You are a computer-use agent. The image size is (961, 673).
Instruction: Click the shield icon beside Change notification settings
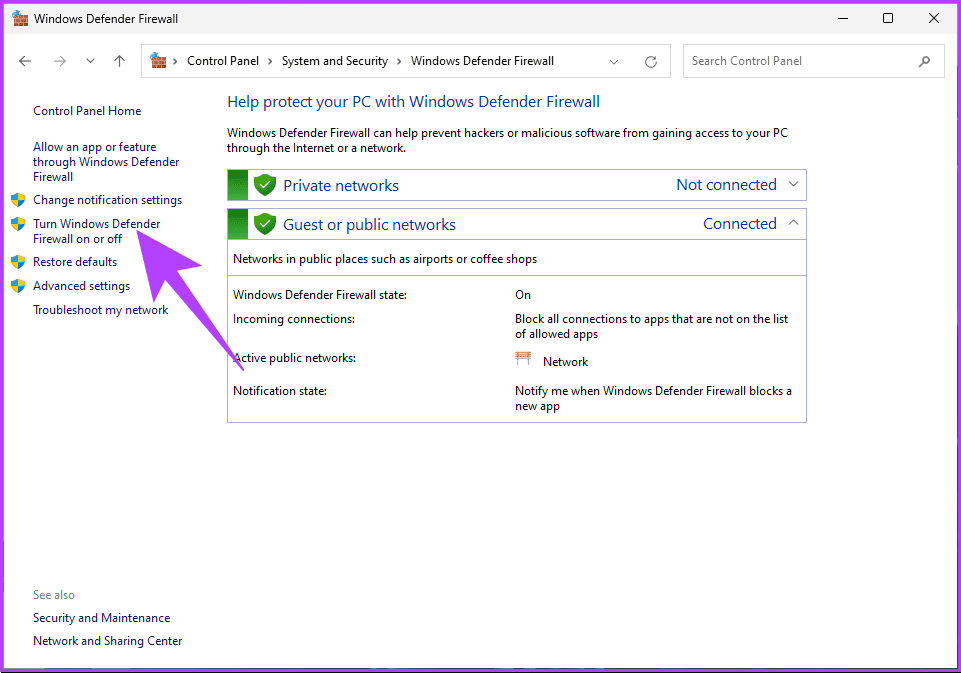point(18,200)
